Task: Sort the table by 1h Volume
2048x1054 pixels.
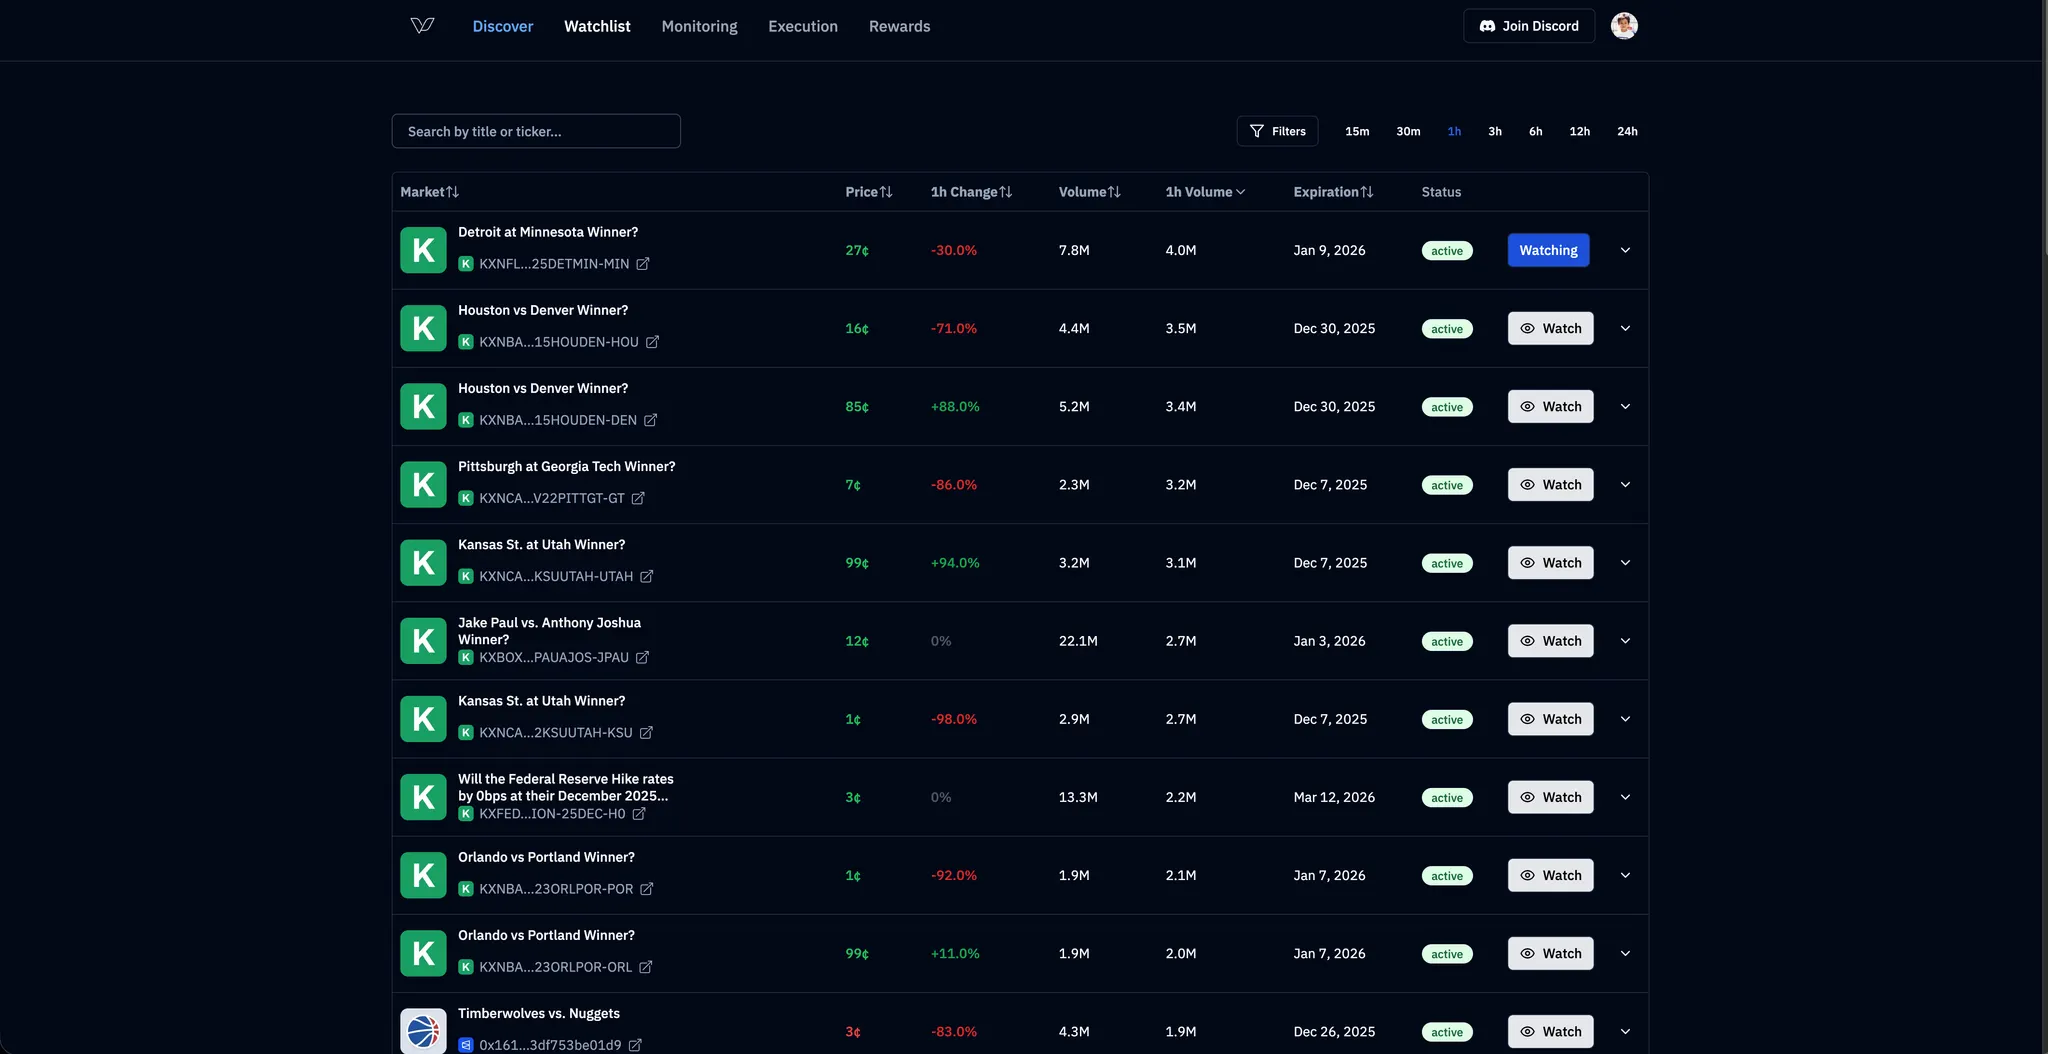Action: click(x=1204, y=192)
